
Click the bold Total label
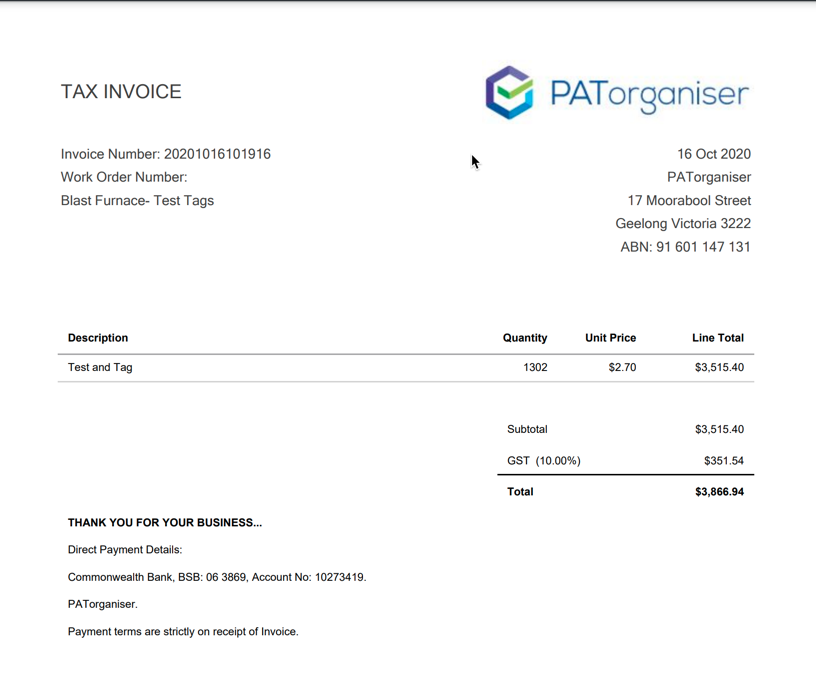(x=520, y=492)
